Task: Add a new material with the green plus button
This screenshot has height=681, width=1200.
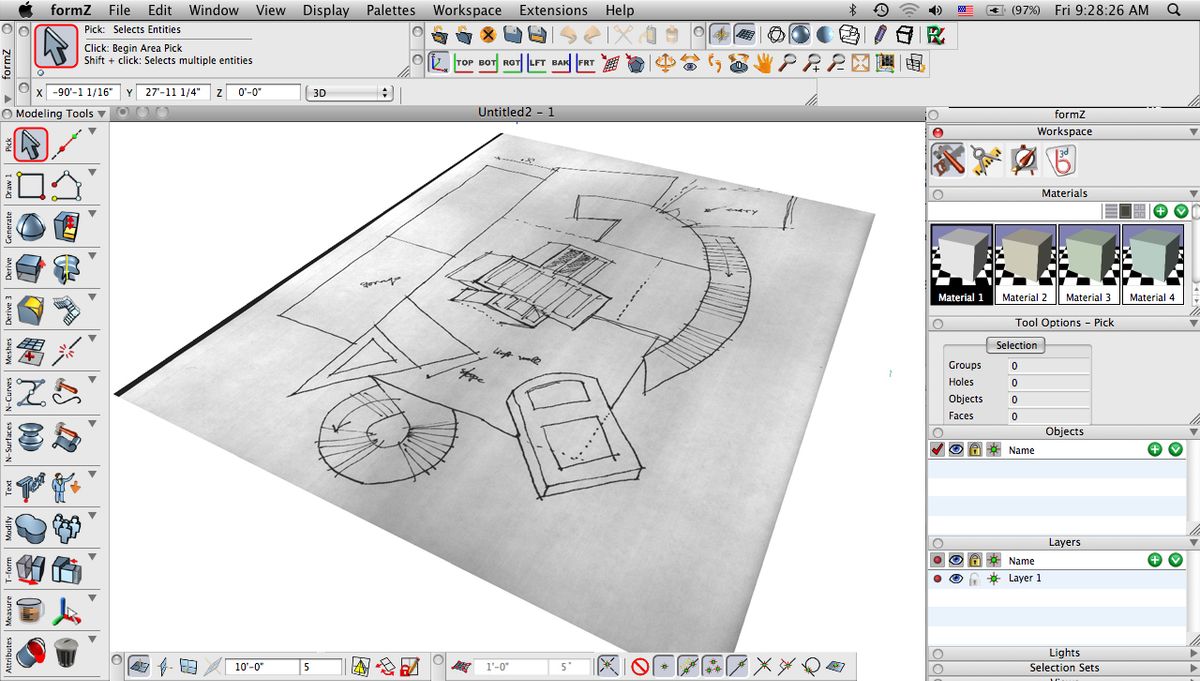Action: tap(1160, 210)
